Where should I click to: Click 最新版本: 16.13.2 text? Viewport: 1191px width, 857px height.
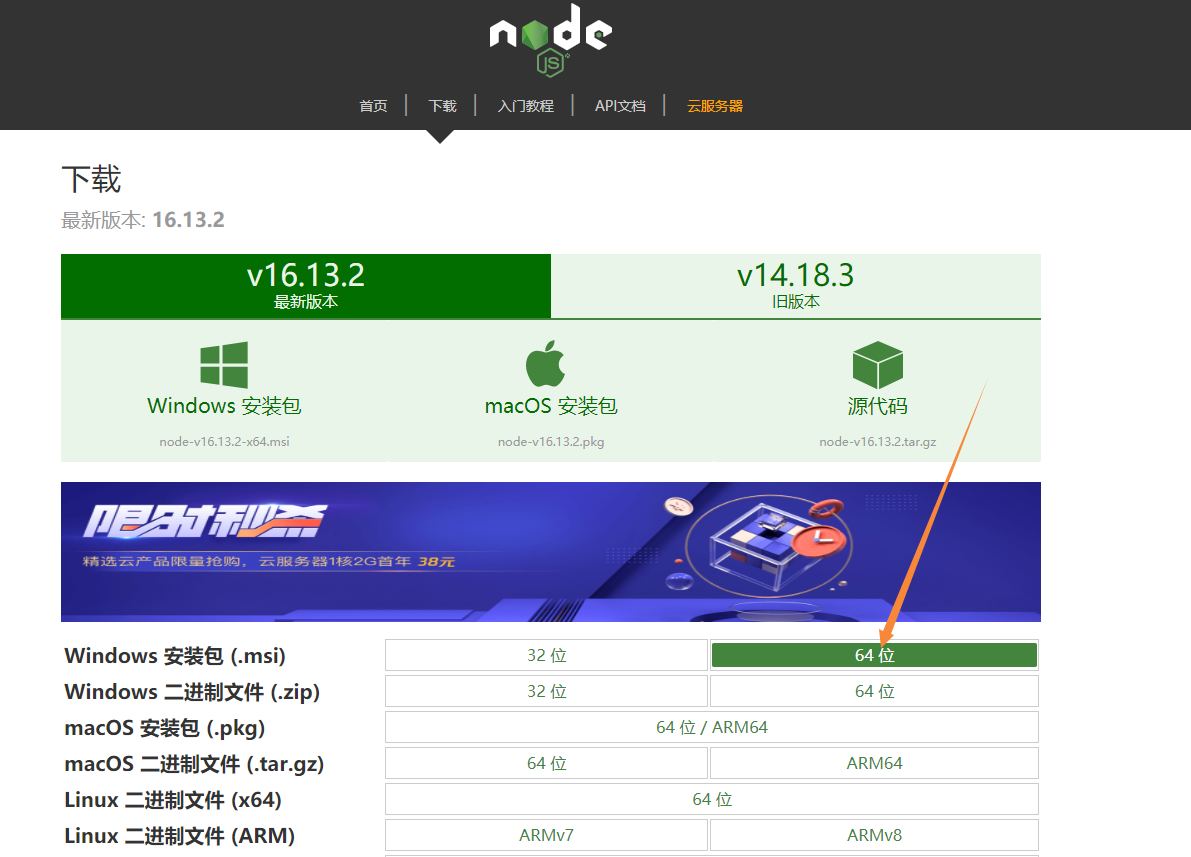(143, 220)
